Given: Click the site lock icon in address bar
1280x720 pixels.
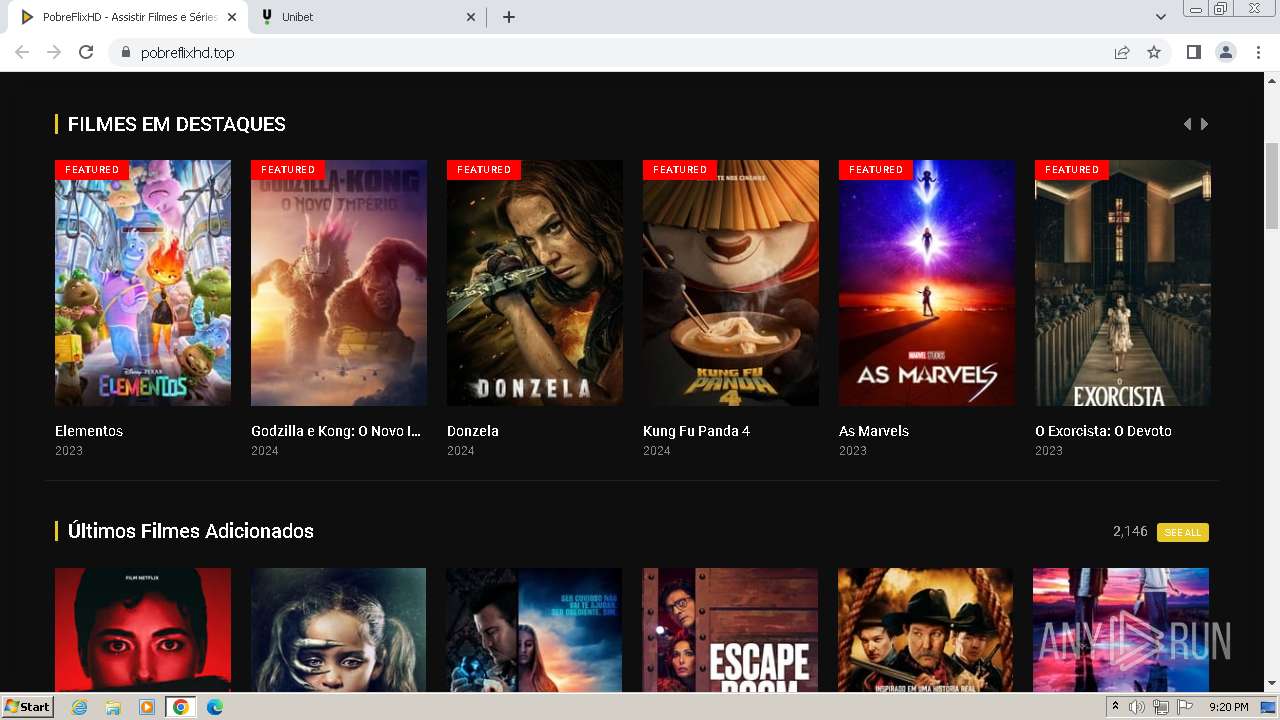Looking at the screenshot, I should tap(125, 52).
